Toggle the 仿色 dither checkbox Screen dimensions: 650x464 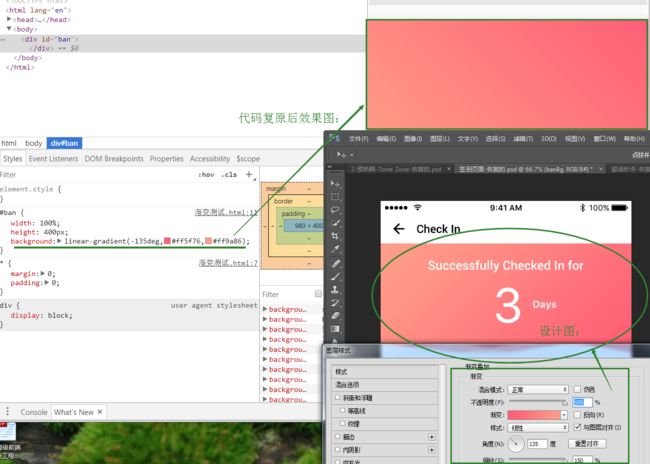[577, 389]
